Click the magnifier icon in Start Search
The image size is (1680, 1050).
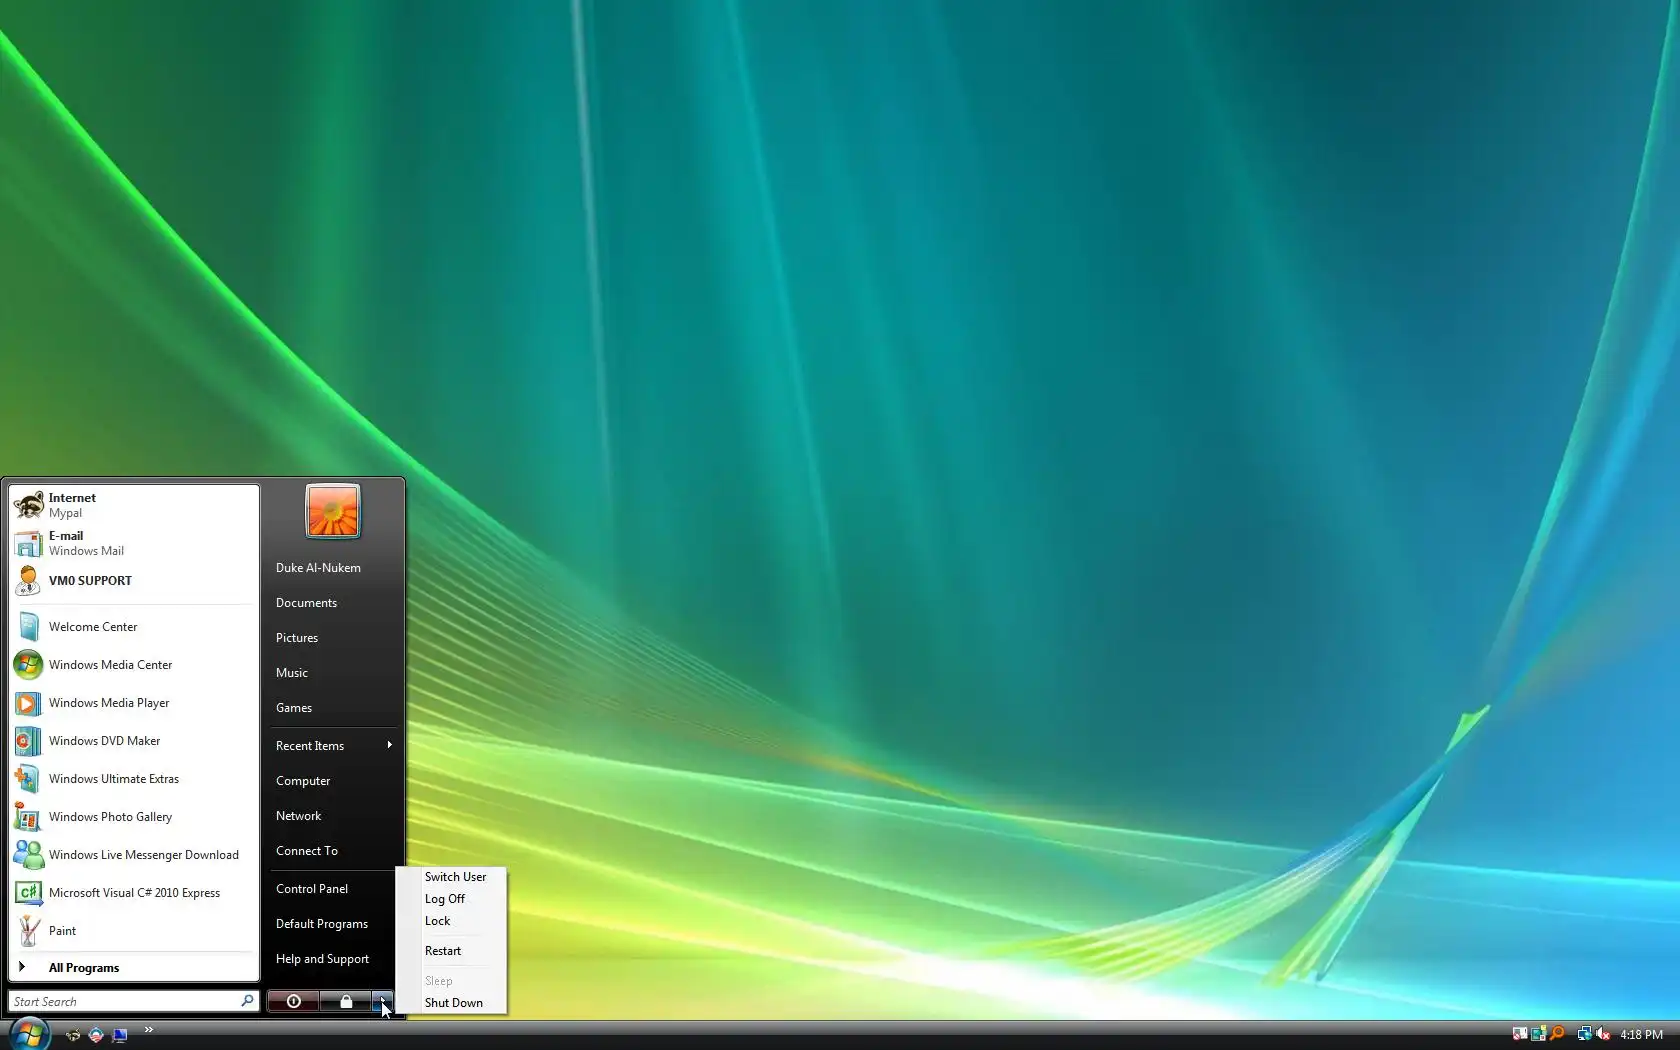coord(247,1000)
